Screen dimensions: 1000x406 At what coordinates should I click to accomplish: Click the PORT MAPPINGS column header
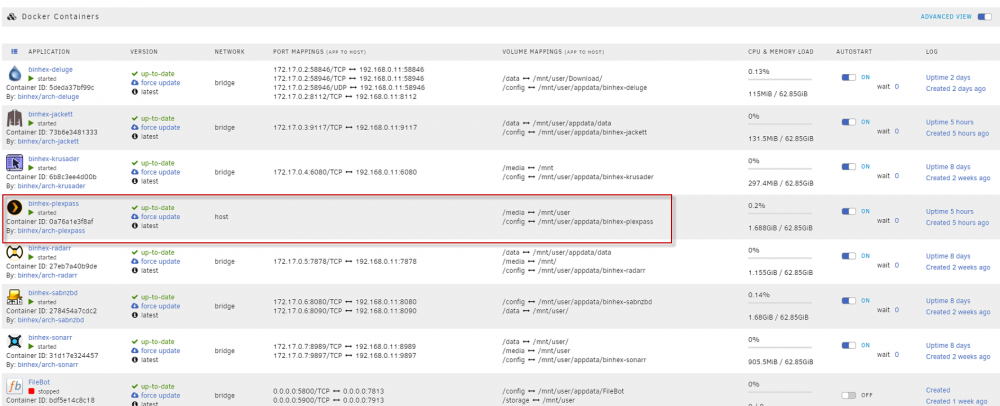[319, 52]
